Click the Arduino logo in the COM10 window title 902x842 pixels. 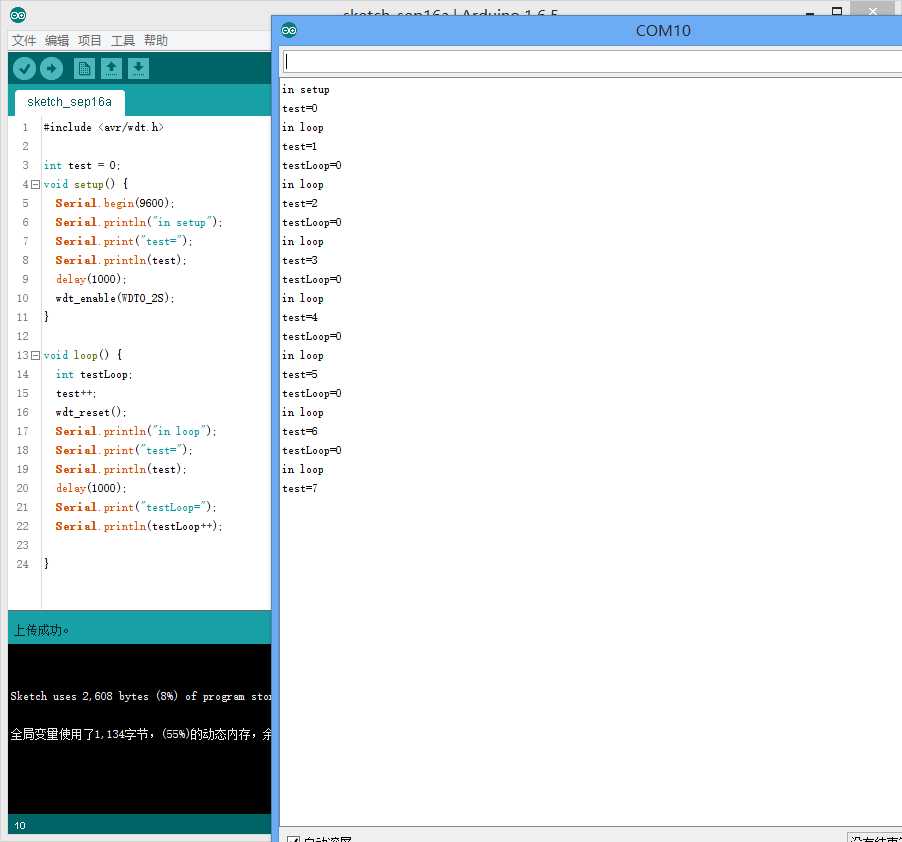(289, 30)
